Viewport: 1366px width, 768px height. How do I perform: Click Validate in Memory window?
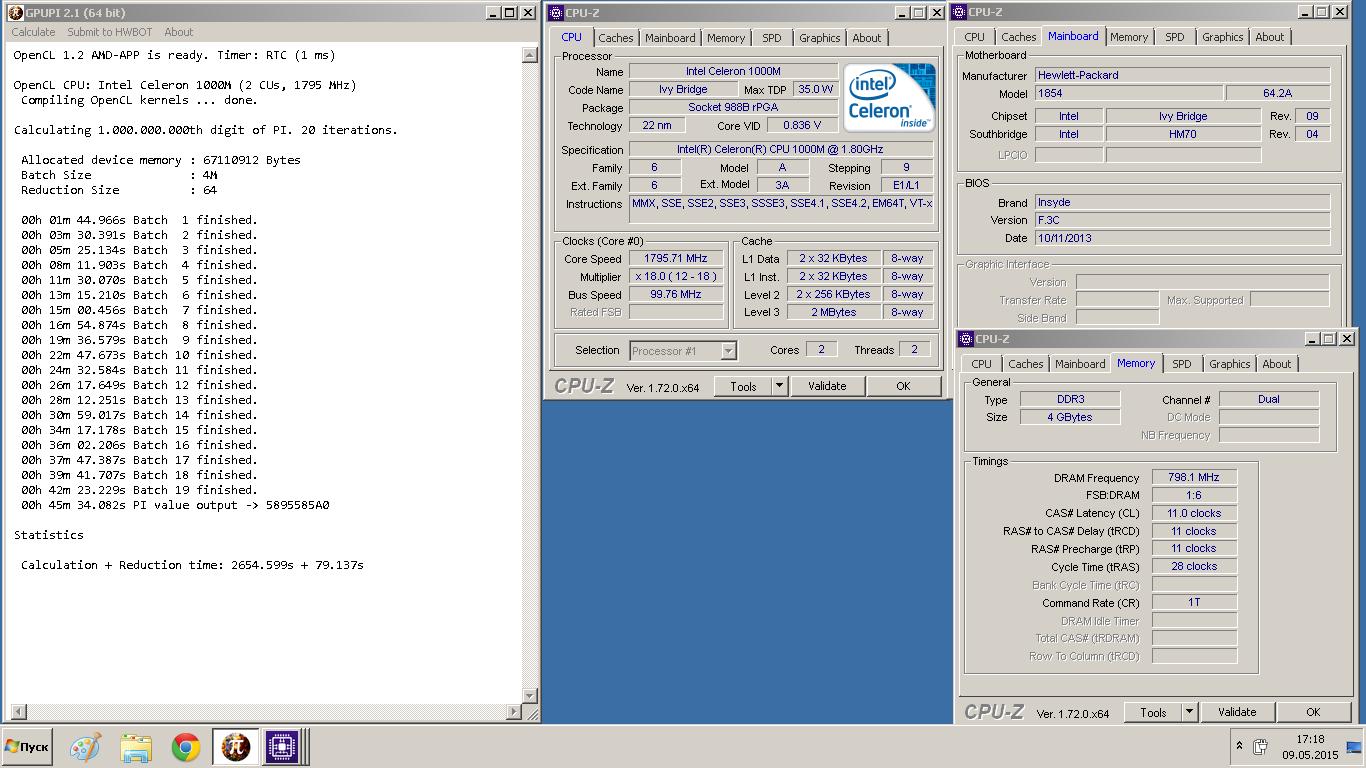click(x=1237, y=712)
